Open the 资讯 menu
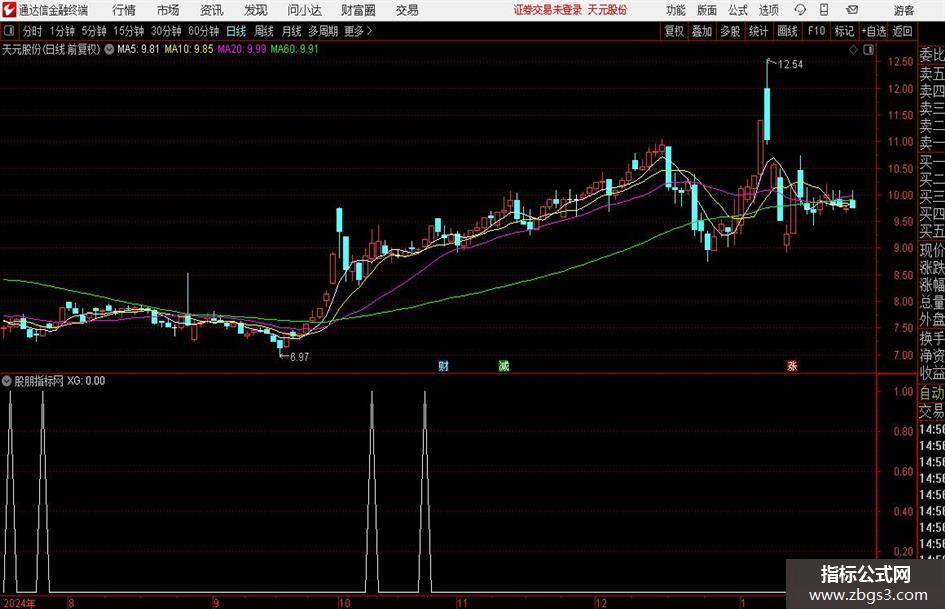 (x=212, y=10)
